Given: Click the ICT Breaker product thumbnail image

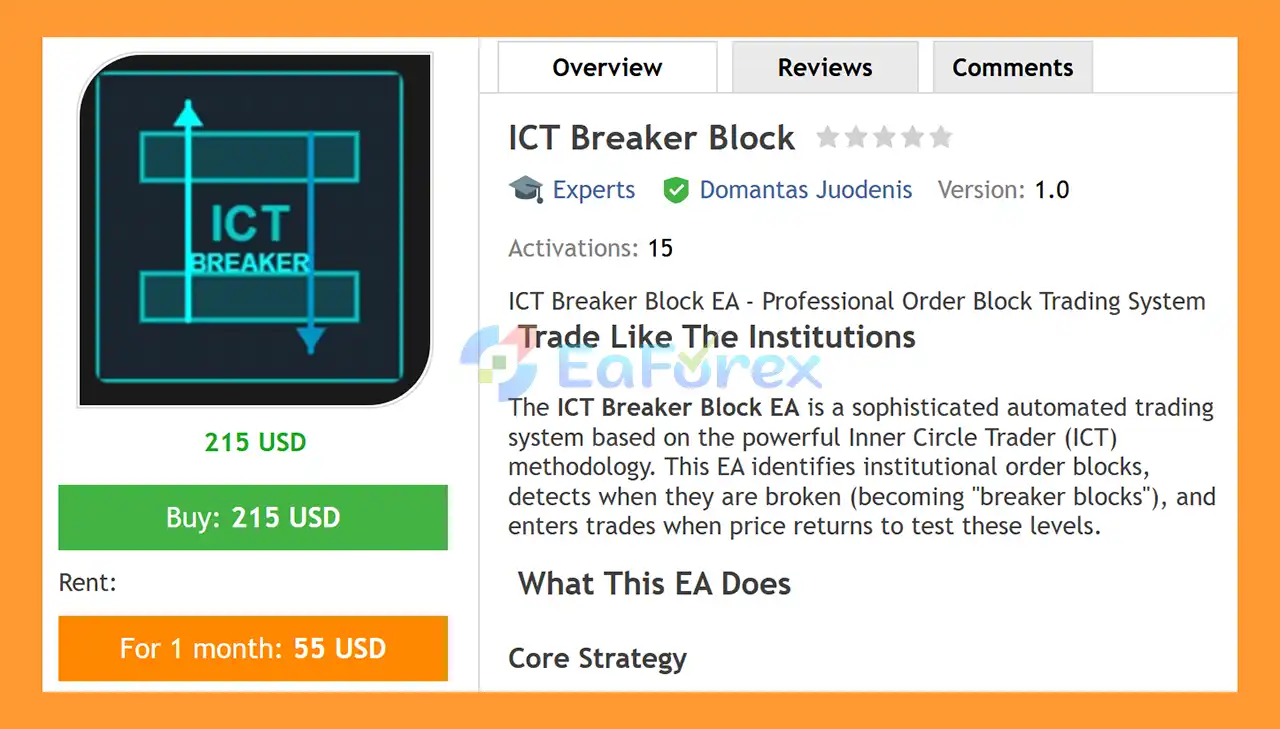Looking at the screenshot, I should [x=254, y=228].
